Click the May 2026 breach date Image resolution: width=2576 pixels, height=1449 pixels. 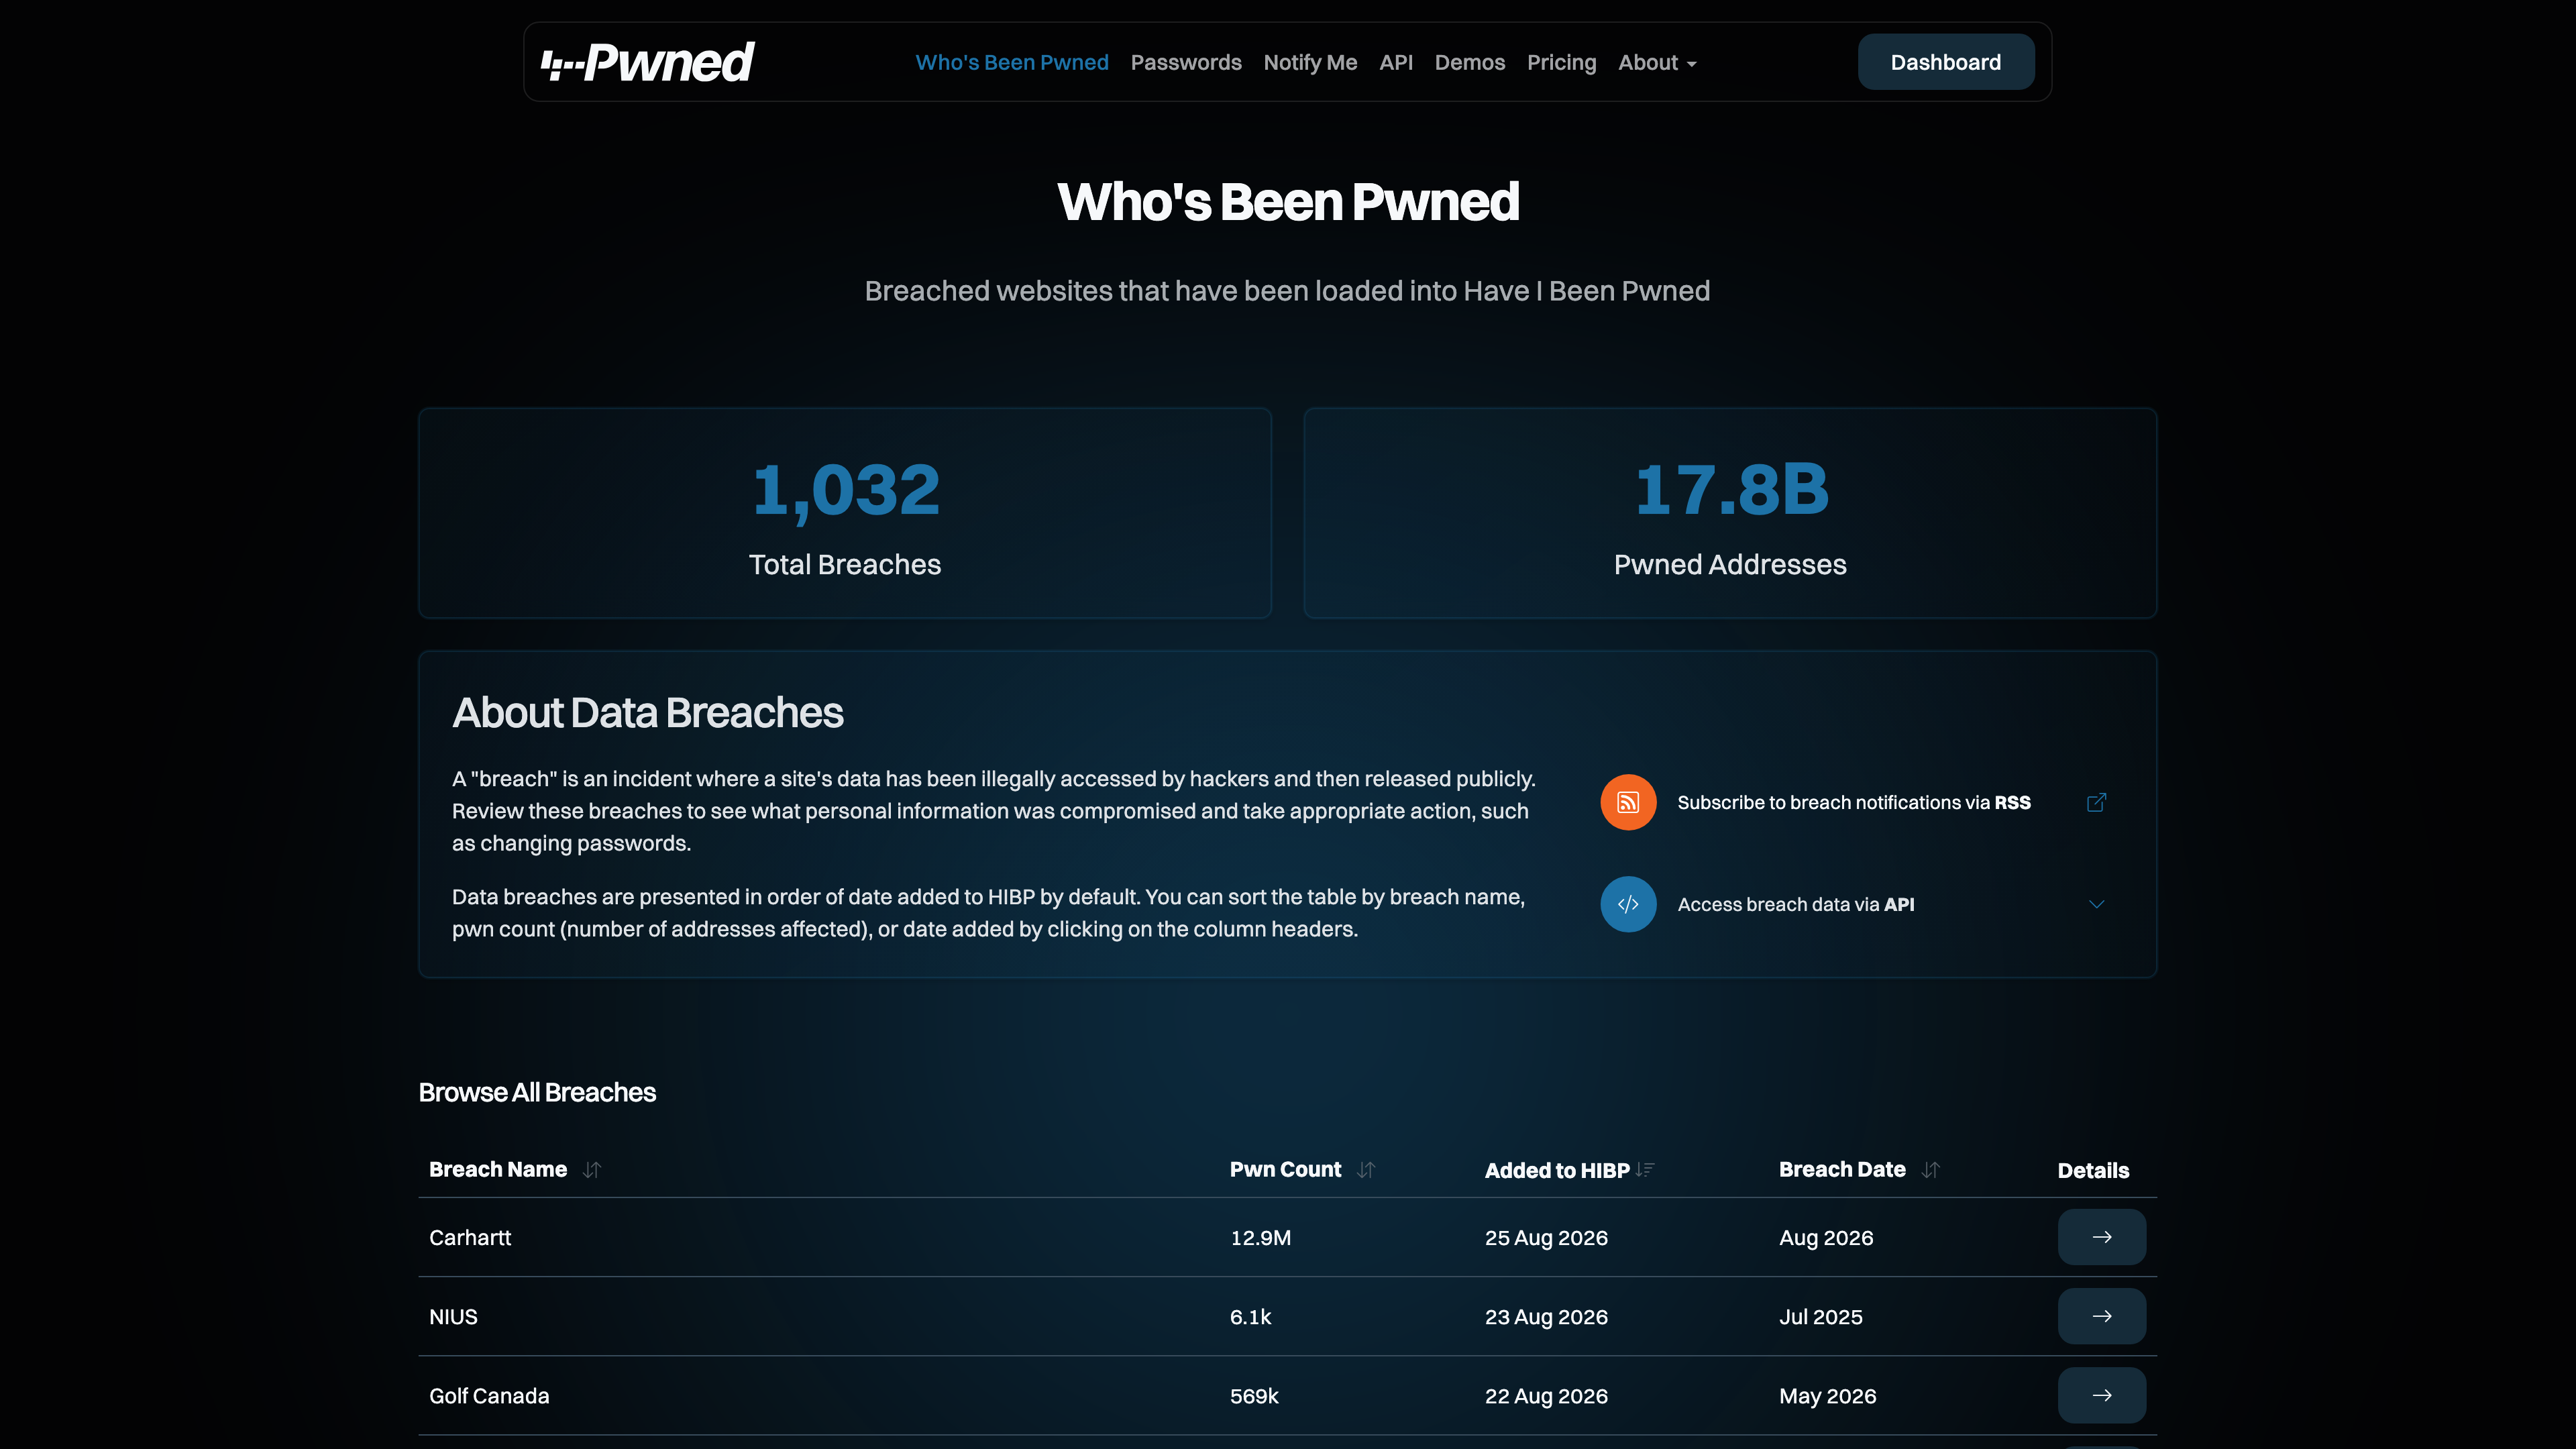1827,1395
